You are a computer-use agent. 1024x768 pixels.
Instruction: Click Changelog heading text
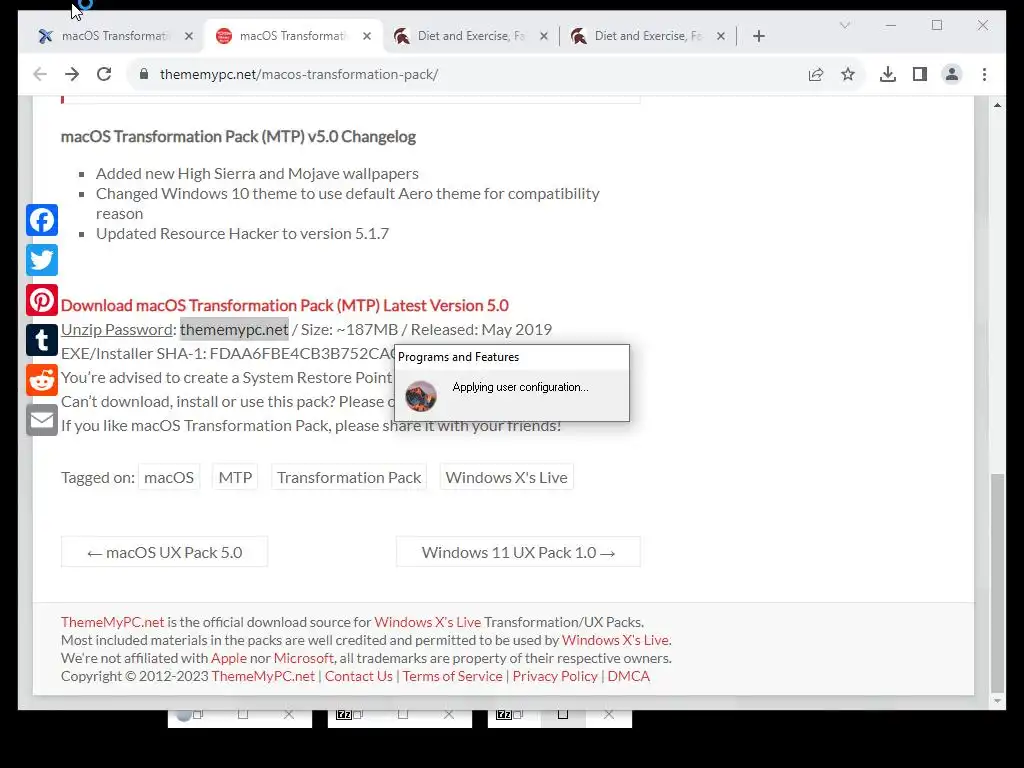click(x=238, y=136)
